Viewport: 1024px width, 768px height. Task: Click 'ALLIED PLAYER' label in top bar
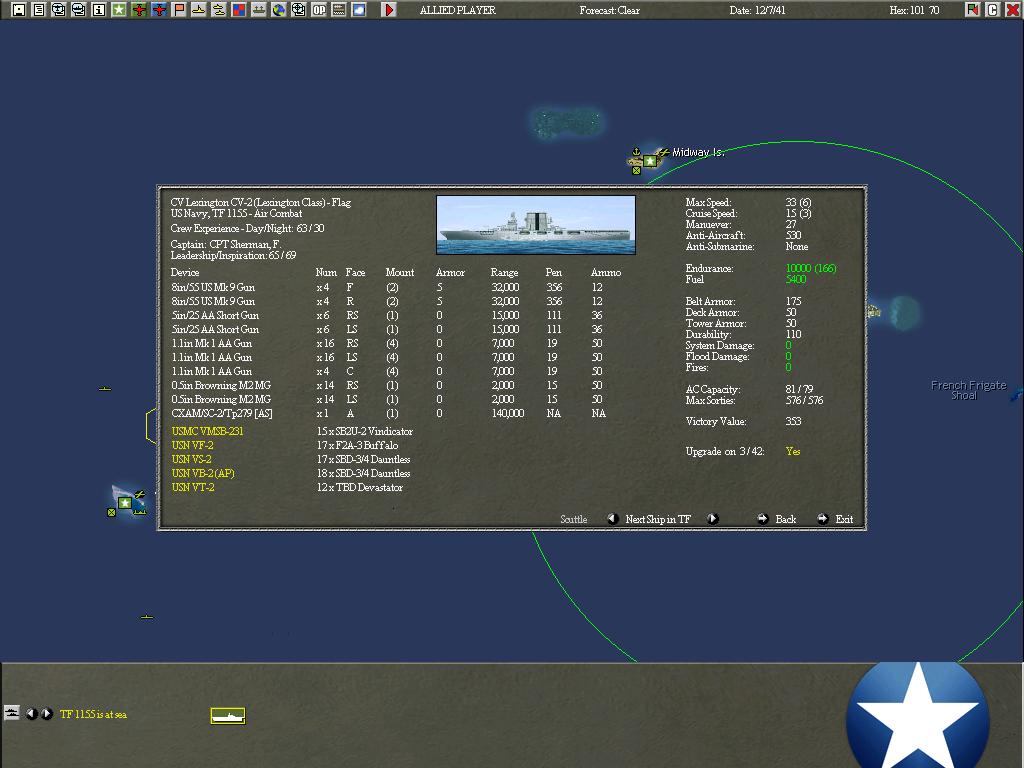click(x=458, y=10)
